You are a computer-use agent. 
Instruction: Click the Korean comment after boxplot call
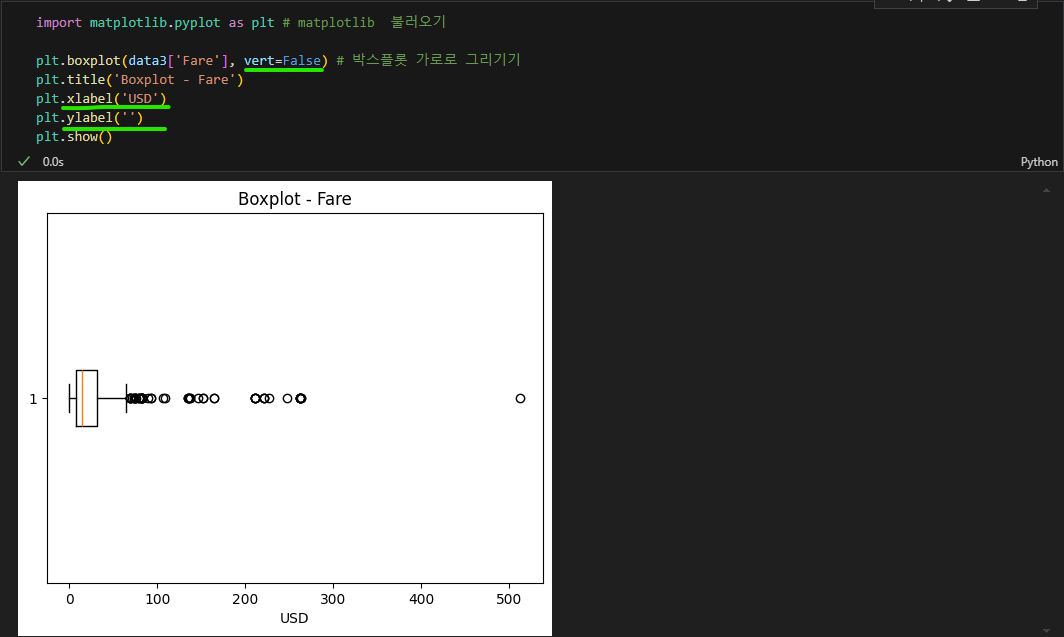(x=428, y=60)
